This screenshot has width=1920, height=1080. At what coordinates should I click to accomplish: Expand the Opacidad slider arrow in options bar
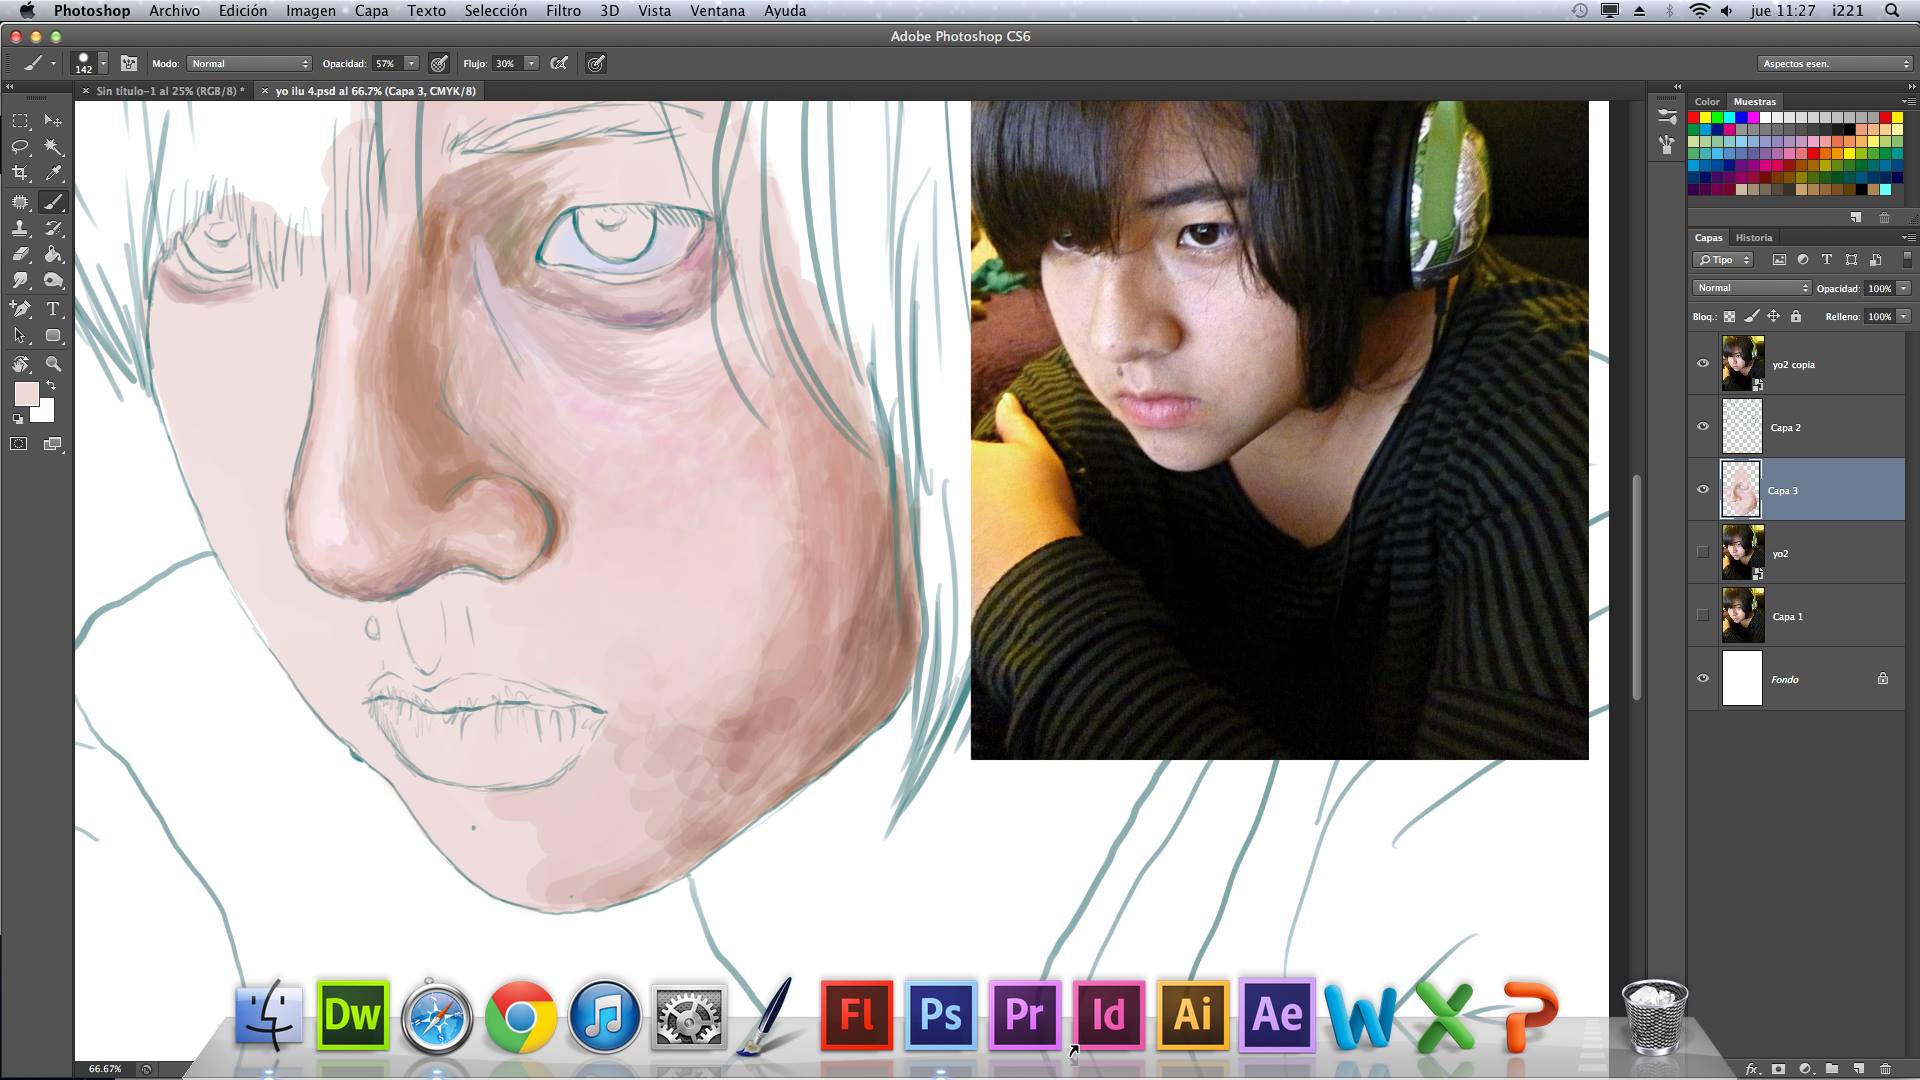click(411, 63)
